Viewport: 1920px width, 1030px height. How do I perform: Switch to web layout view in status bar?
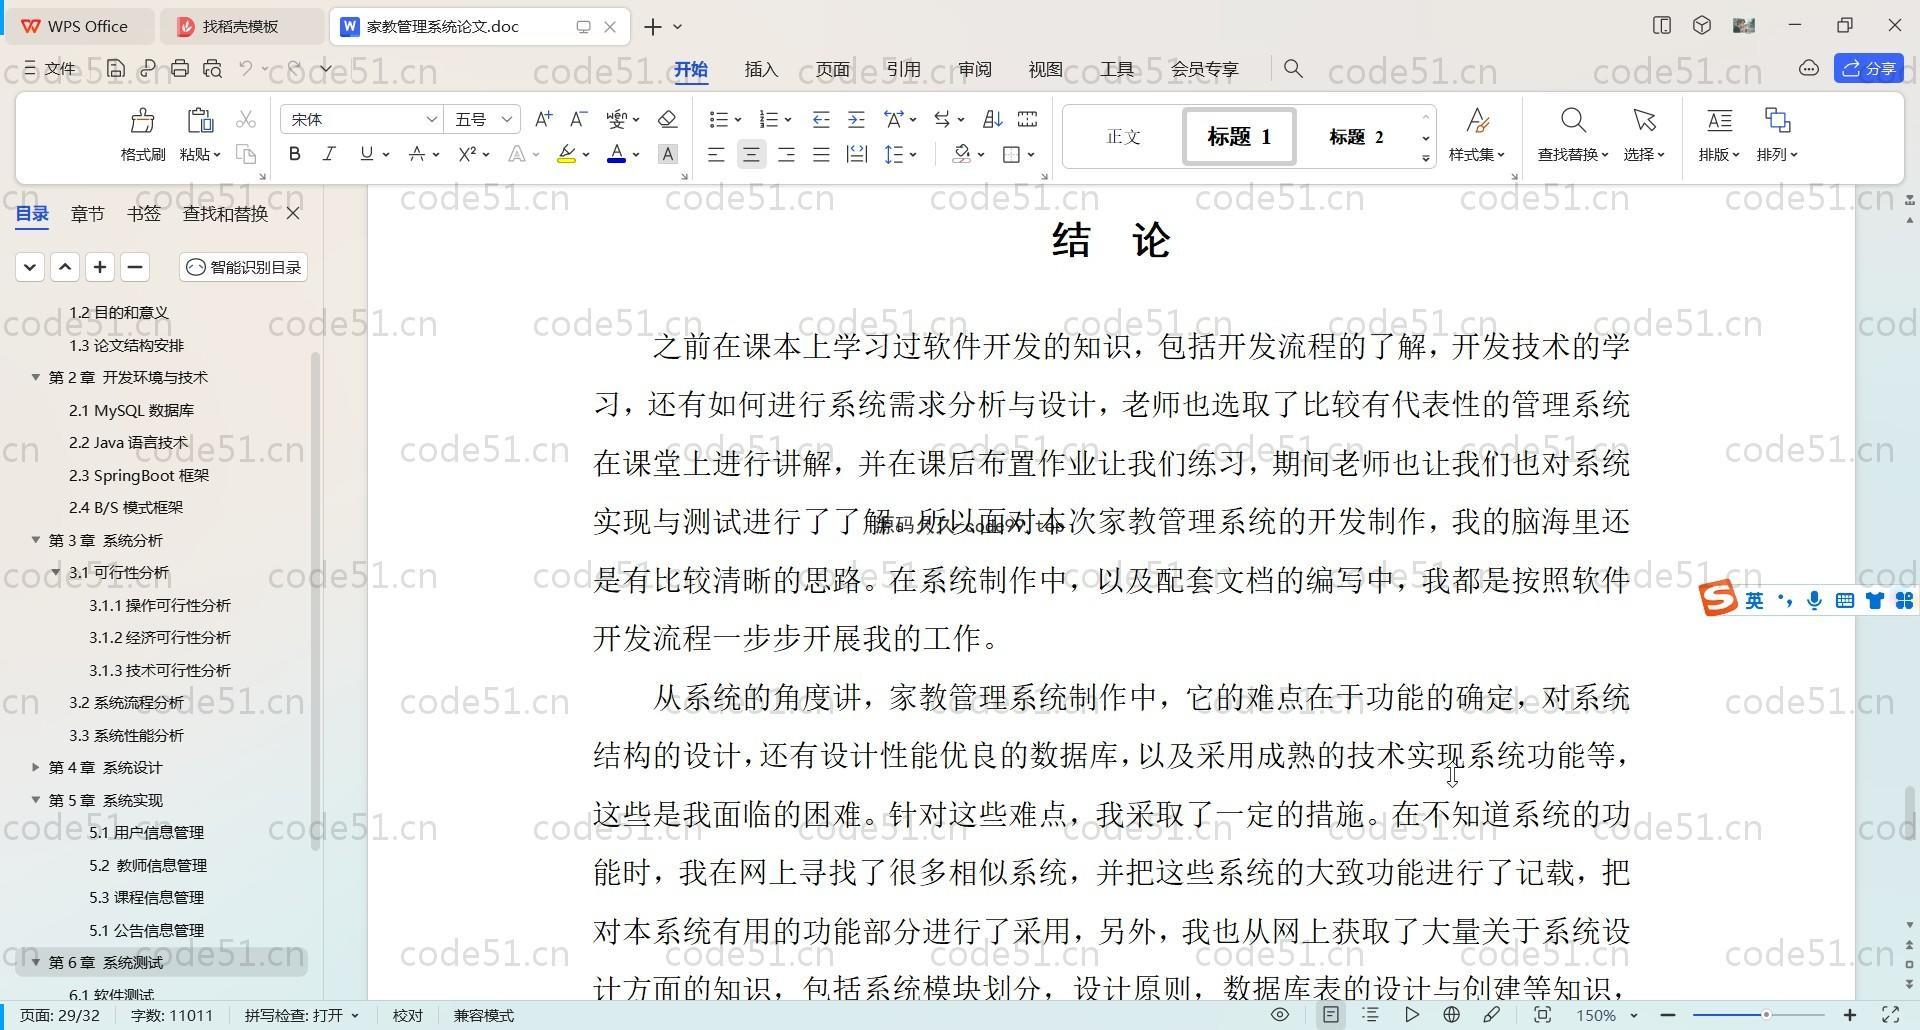point(1451,1015)
